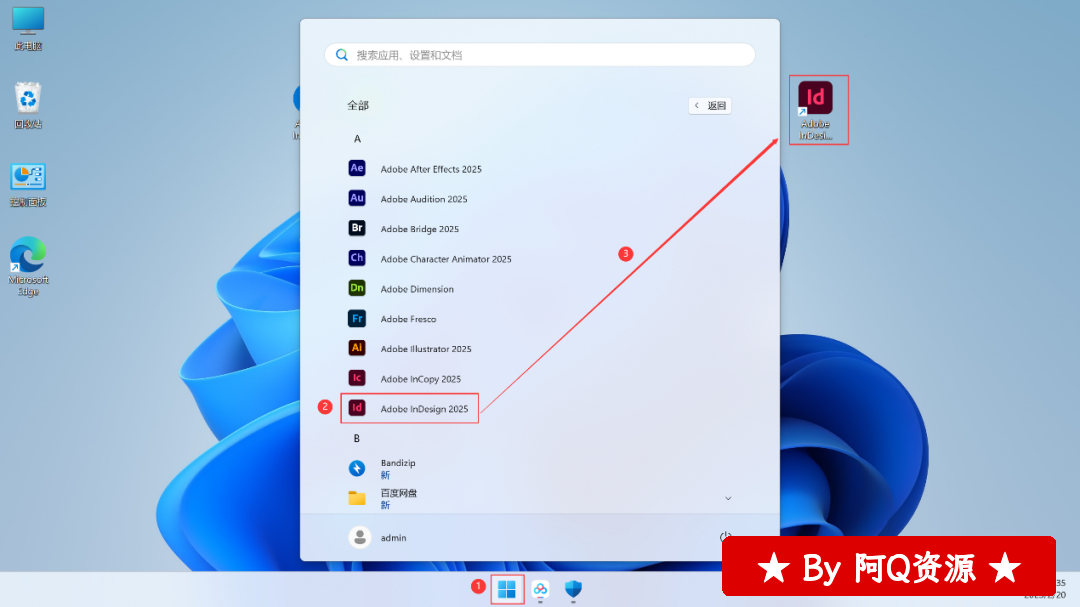Open the Windows Security shield on the taskbar

point(573,589)
